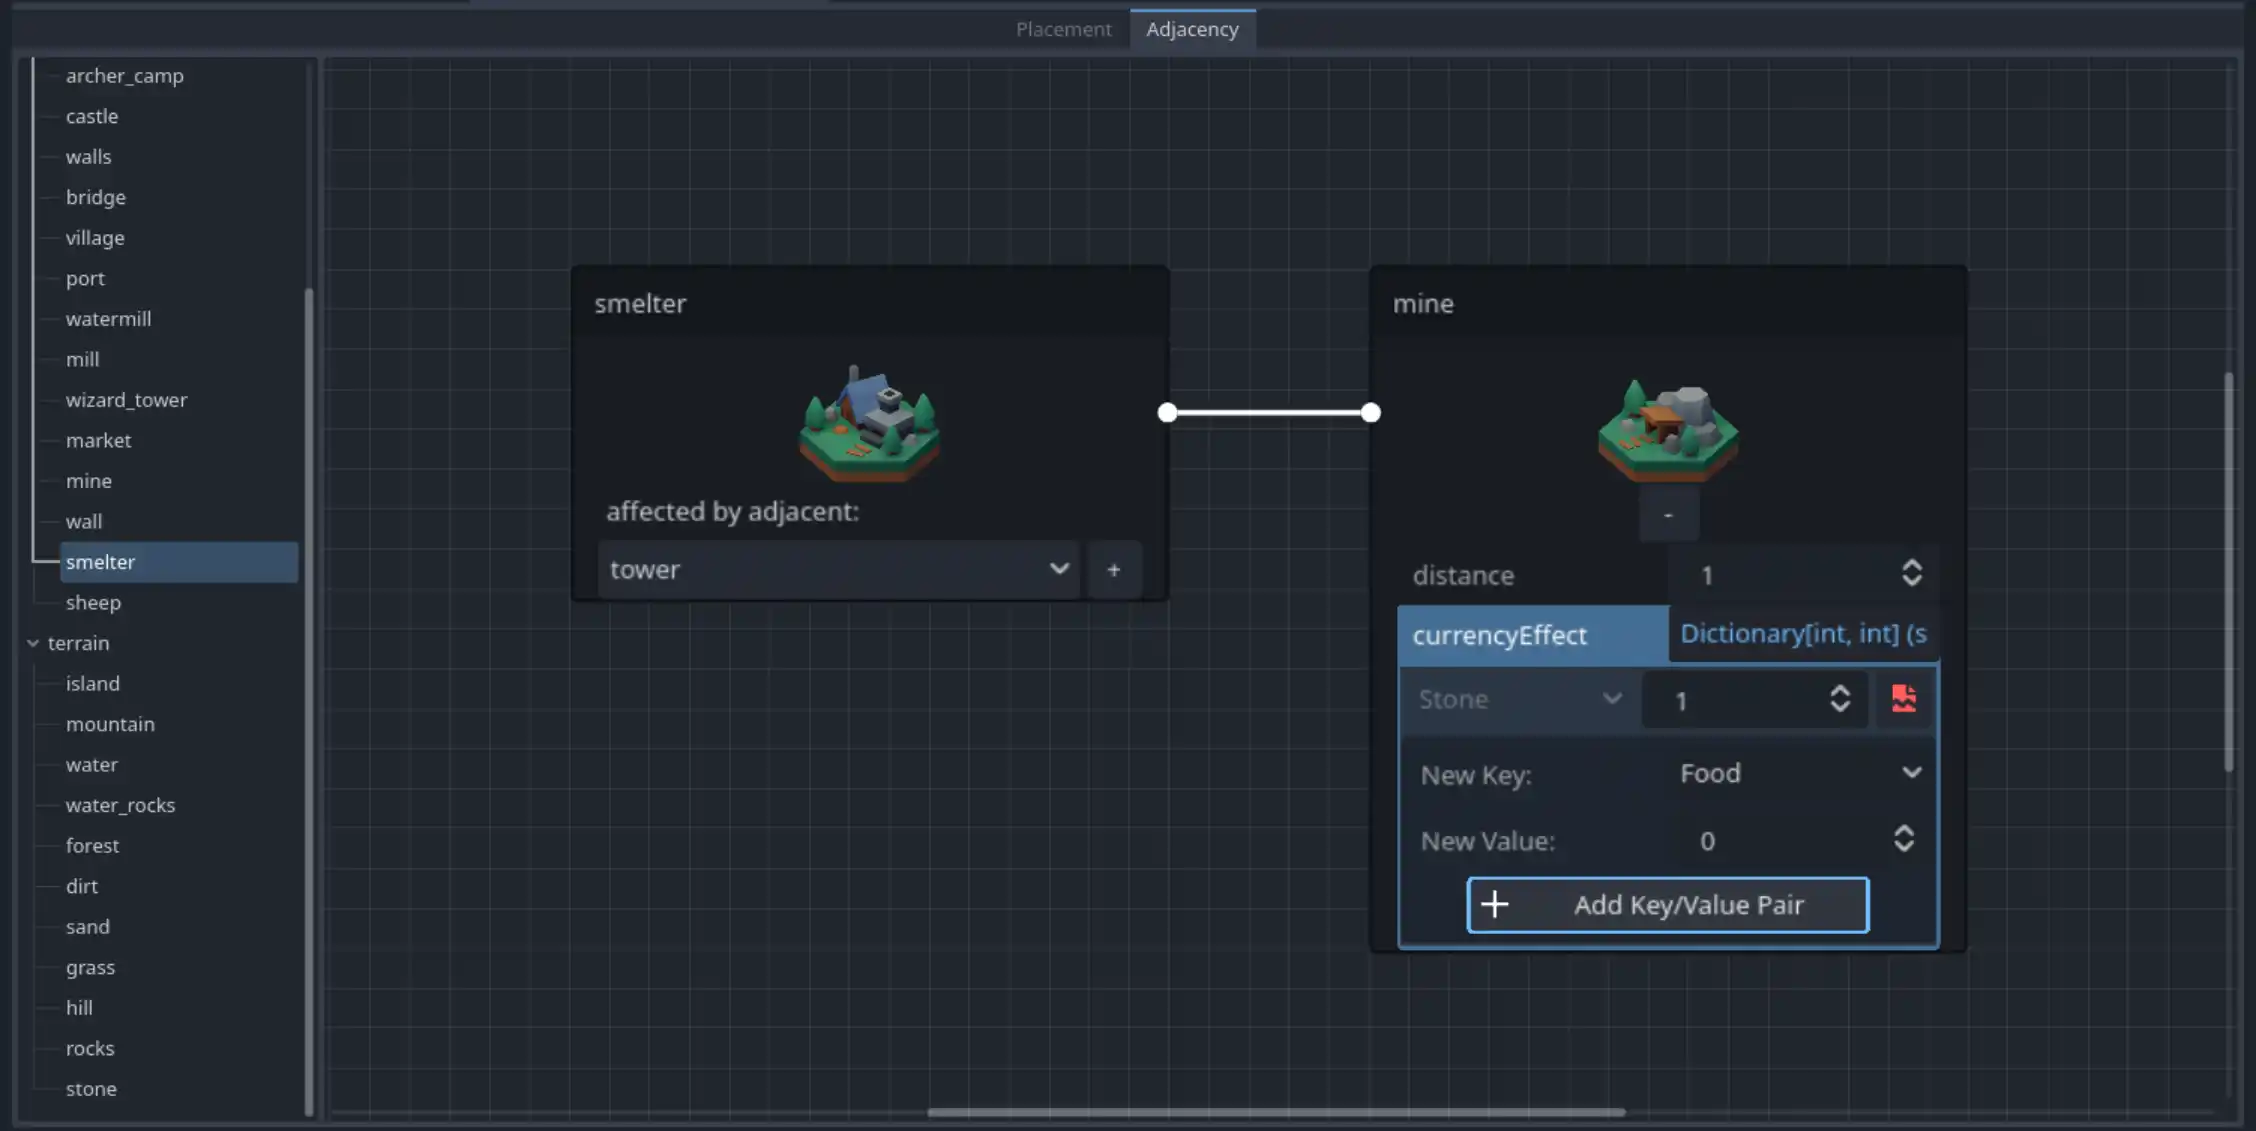The width and height of the screenshot is (2256, 1131).
Task: Select mine in the building list
Action: tap(89, 481)
